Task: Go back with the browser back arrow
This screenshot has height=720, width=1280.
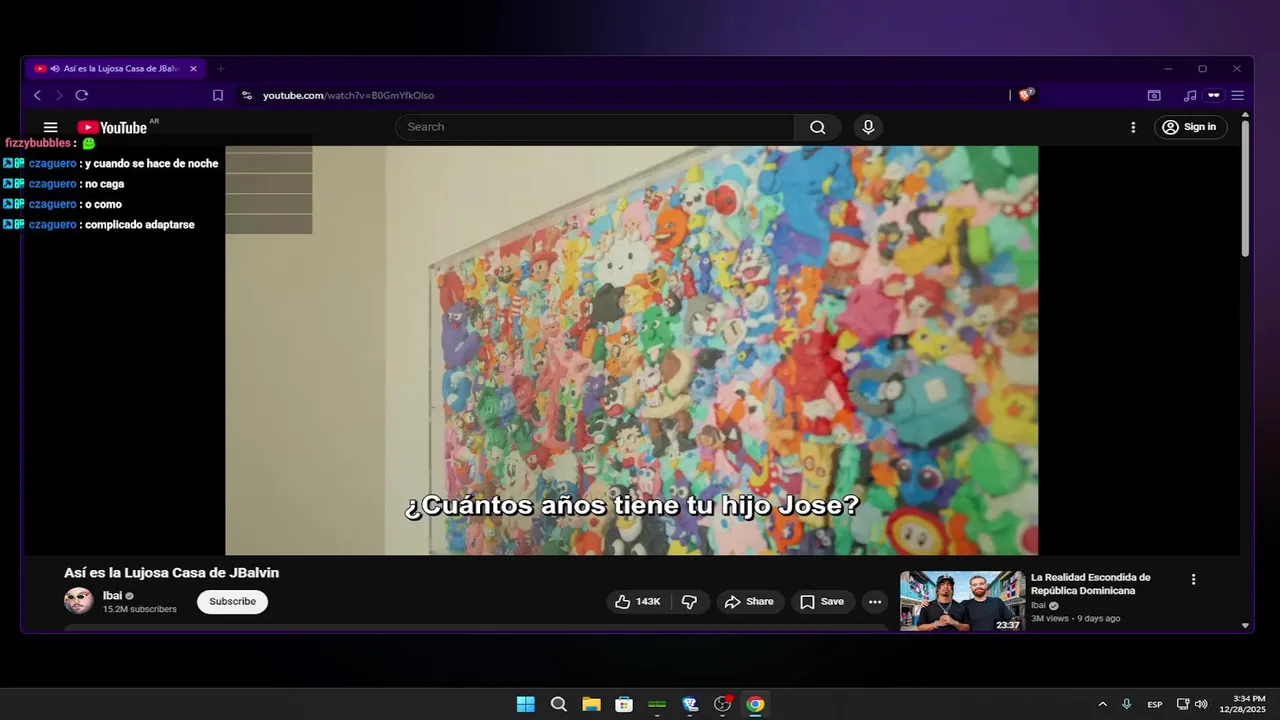Action: click(x=38, y=95)
